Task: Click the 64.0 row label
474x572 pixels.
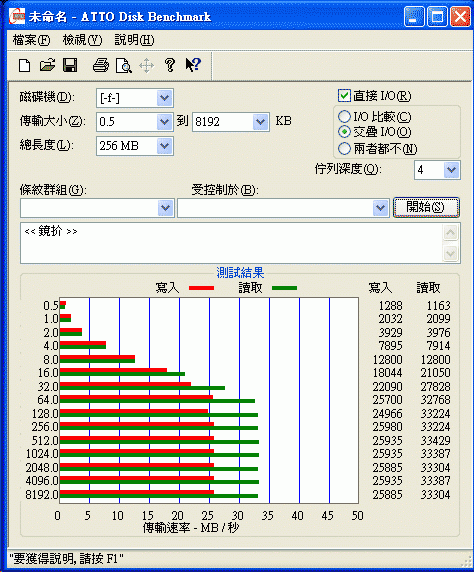Action: [48, 400]
